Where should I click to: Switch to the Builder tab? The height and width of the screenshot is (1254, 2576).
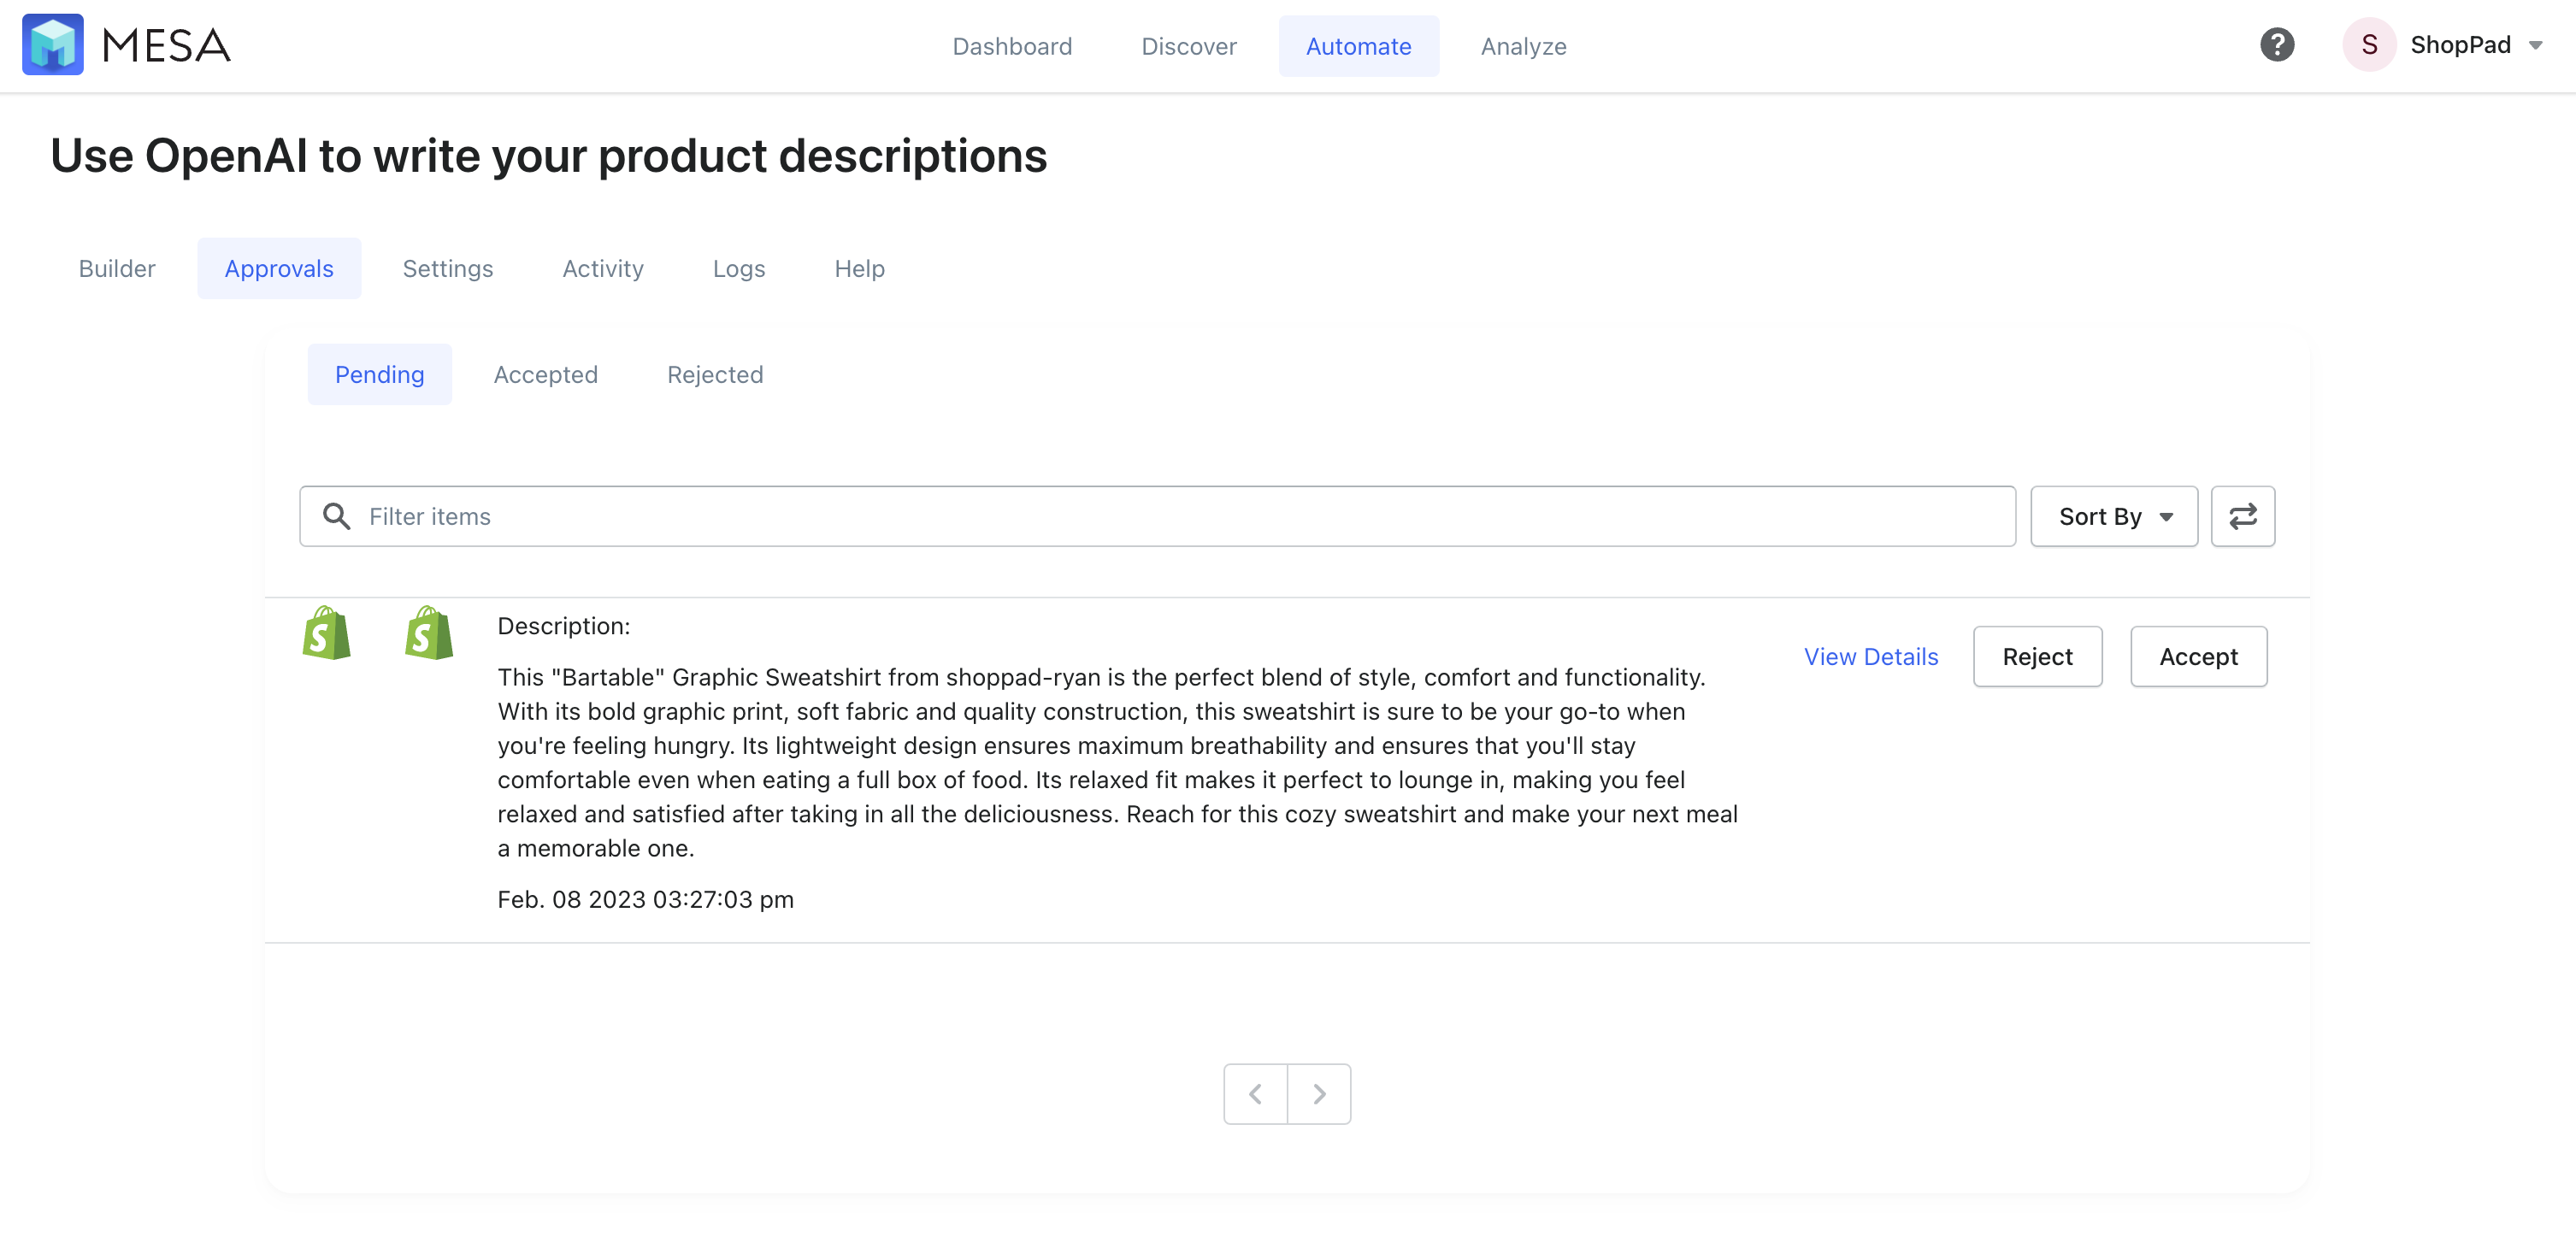click(117, 268)
